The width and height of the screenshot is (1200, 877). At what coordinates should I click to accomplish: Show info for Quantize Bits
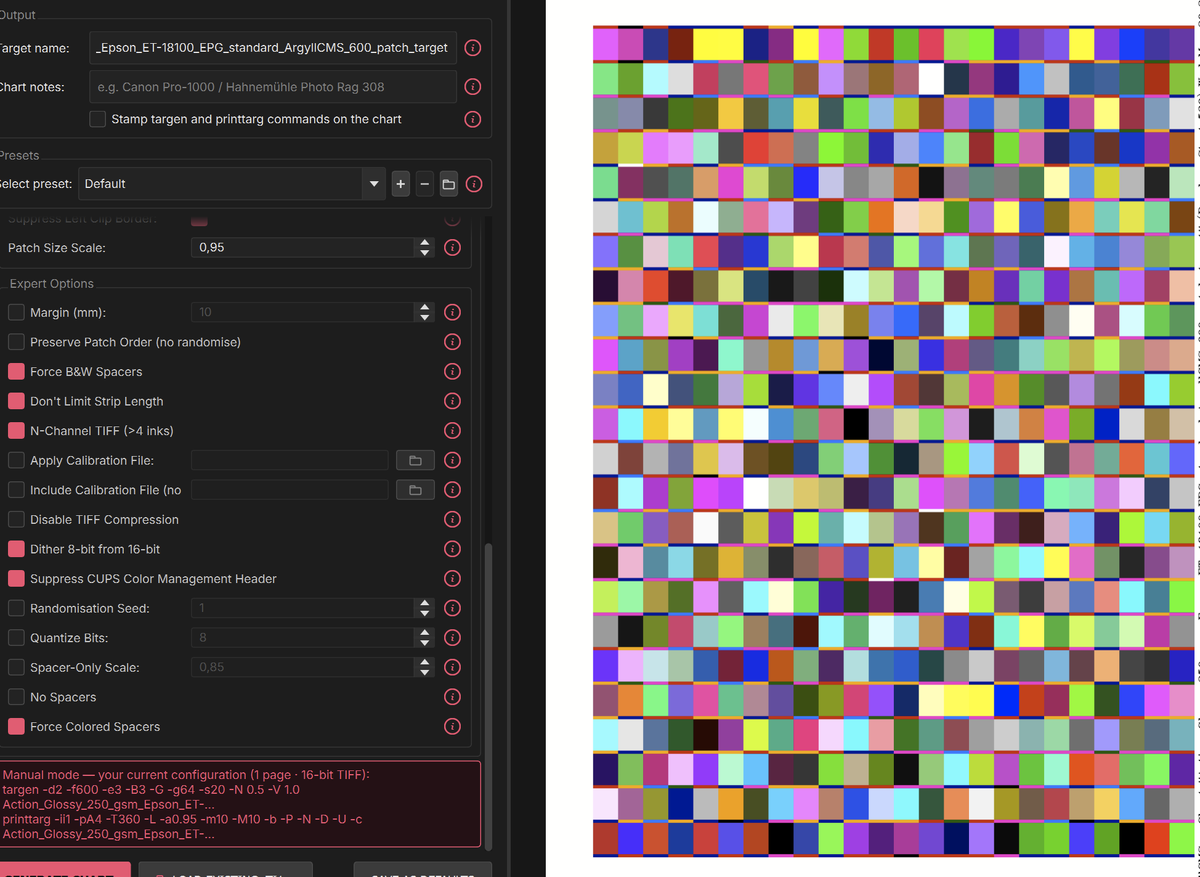tap(452, 638)
